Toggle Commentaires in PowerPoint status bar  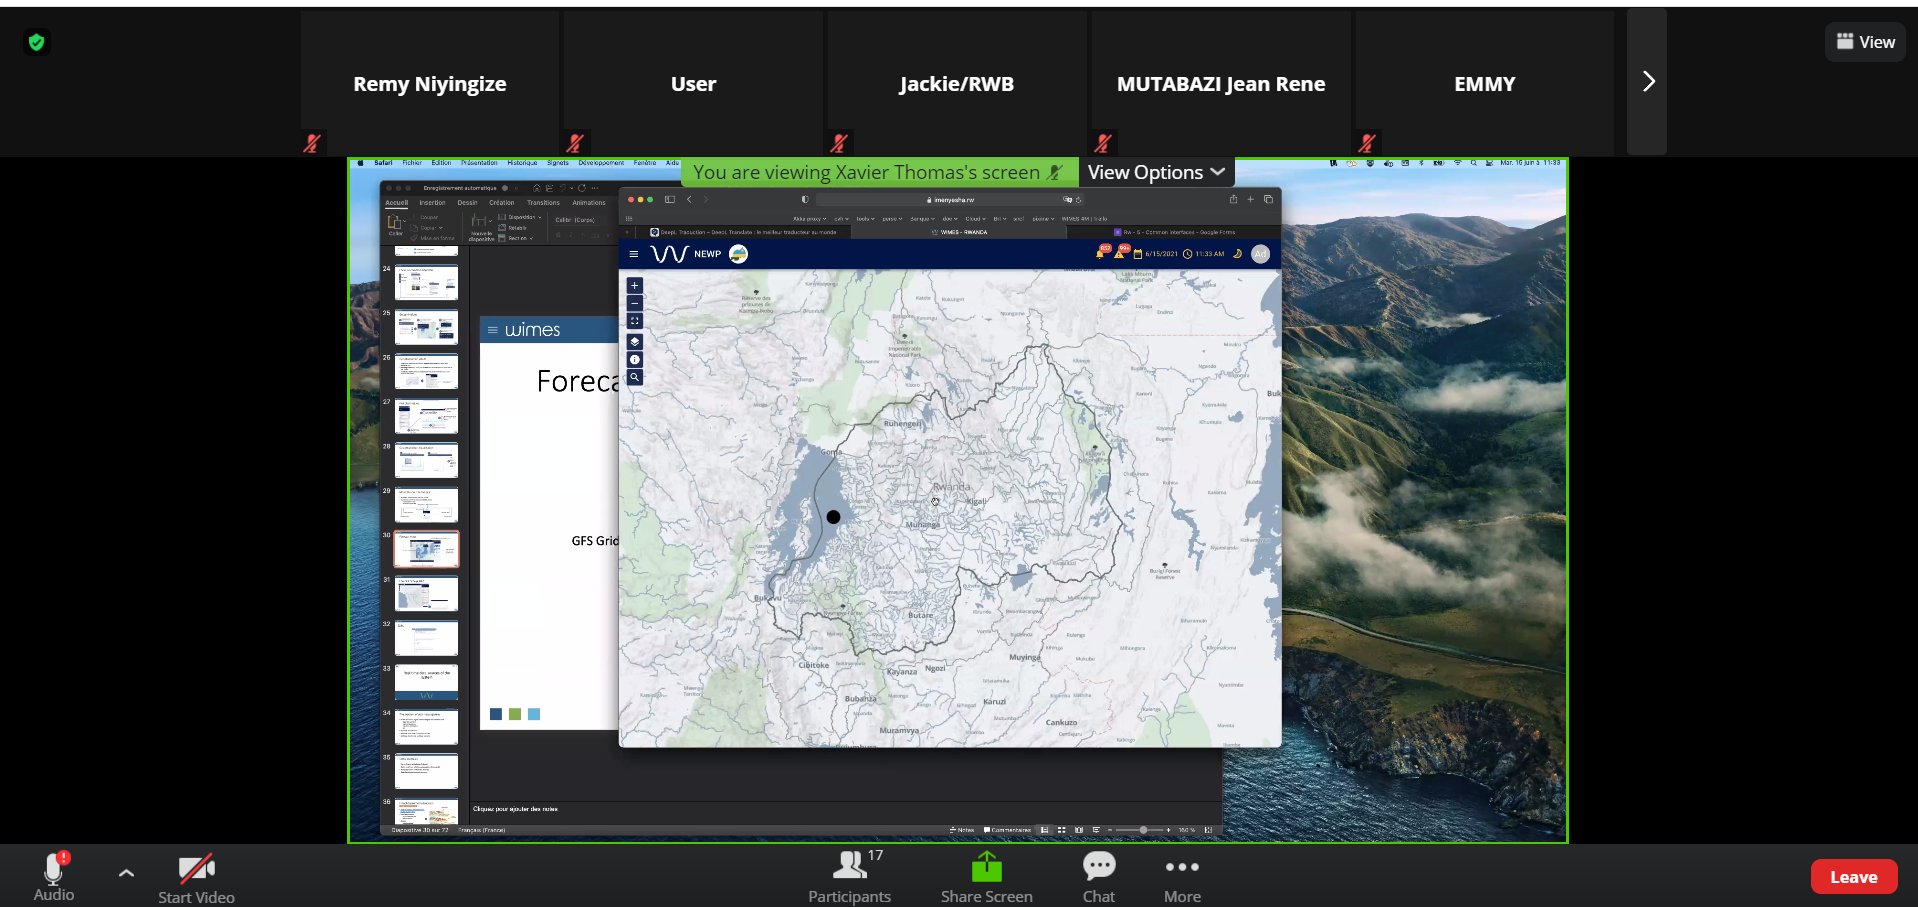pos(1007,830)
